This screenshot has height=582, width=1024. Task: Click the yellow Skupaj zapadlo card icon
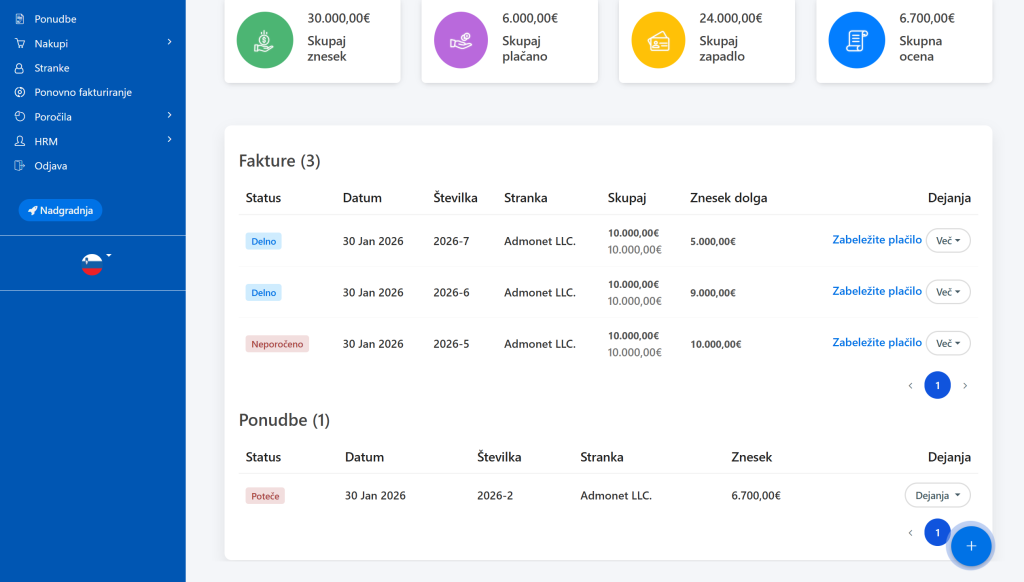(659, 40)
